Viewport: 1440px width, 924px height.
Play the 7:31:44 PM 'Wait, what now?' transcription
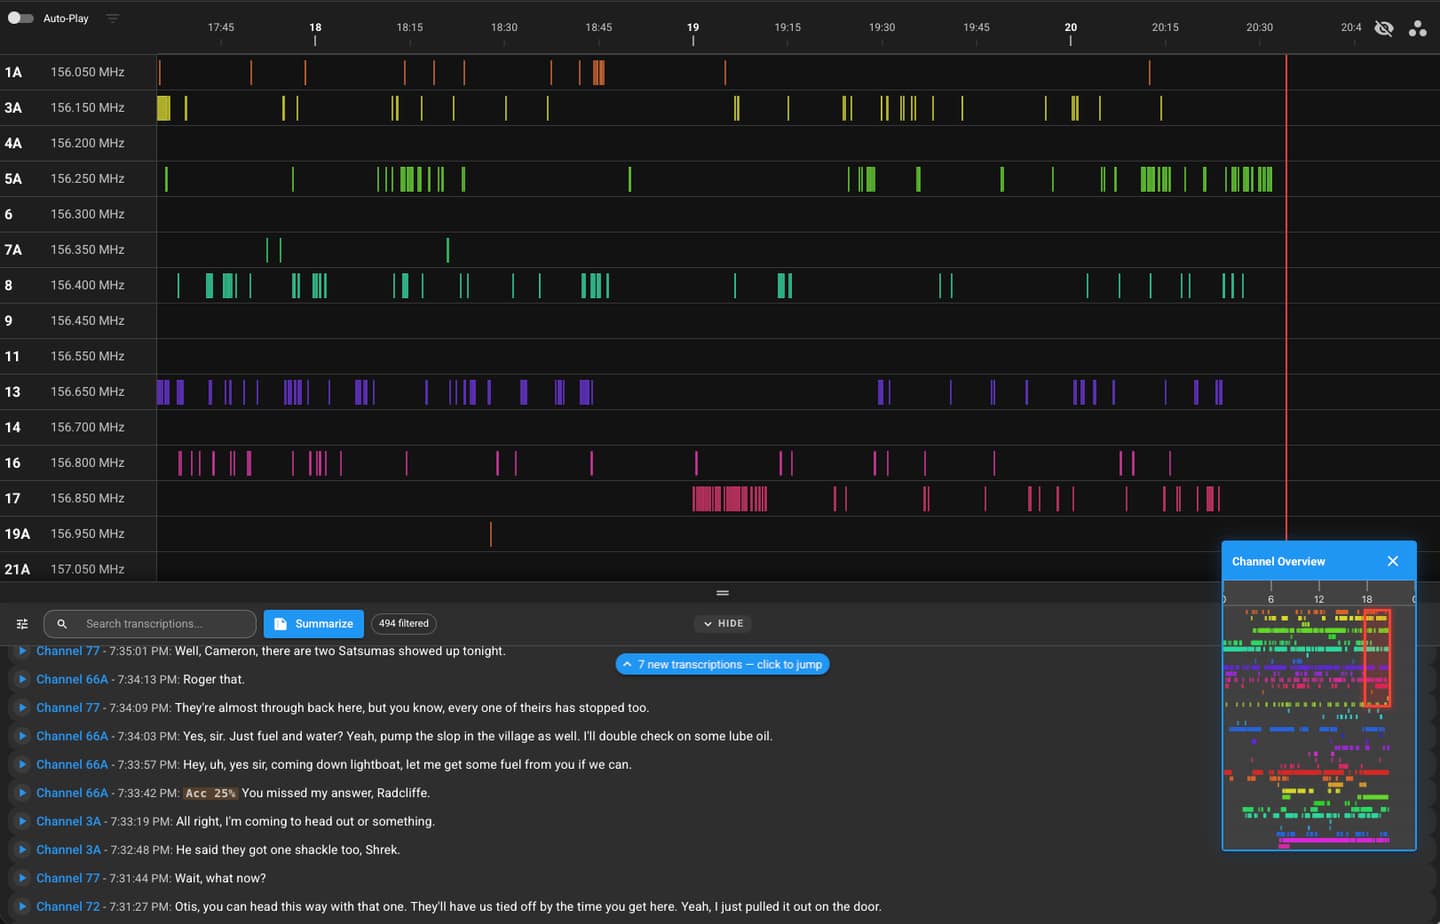click(x=22, y=878)
